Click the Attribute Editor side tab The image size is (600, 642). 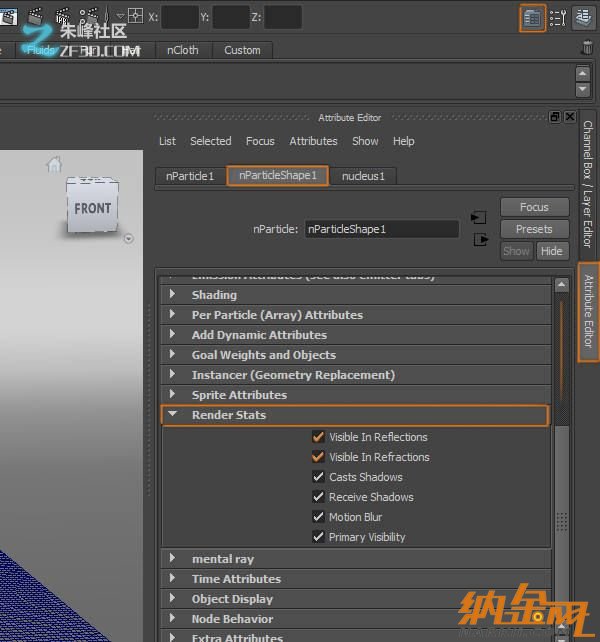589,312
